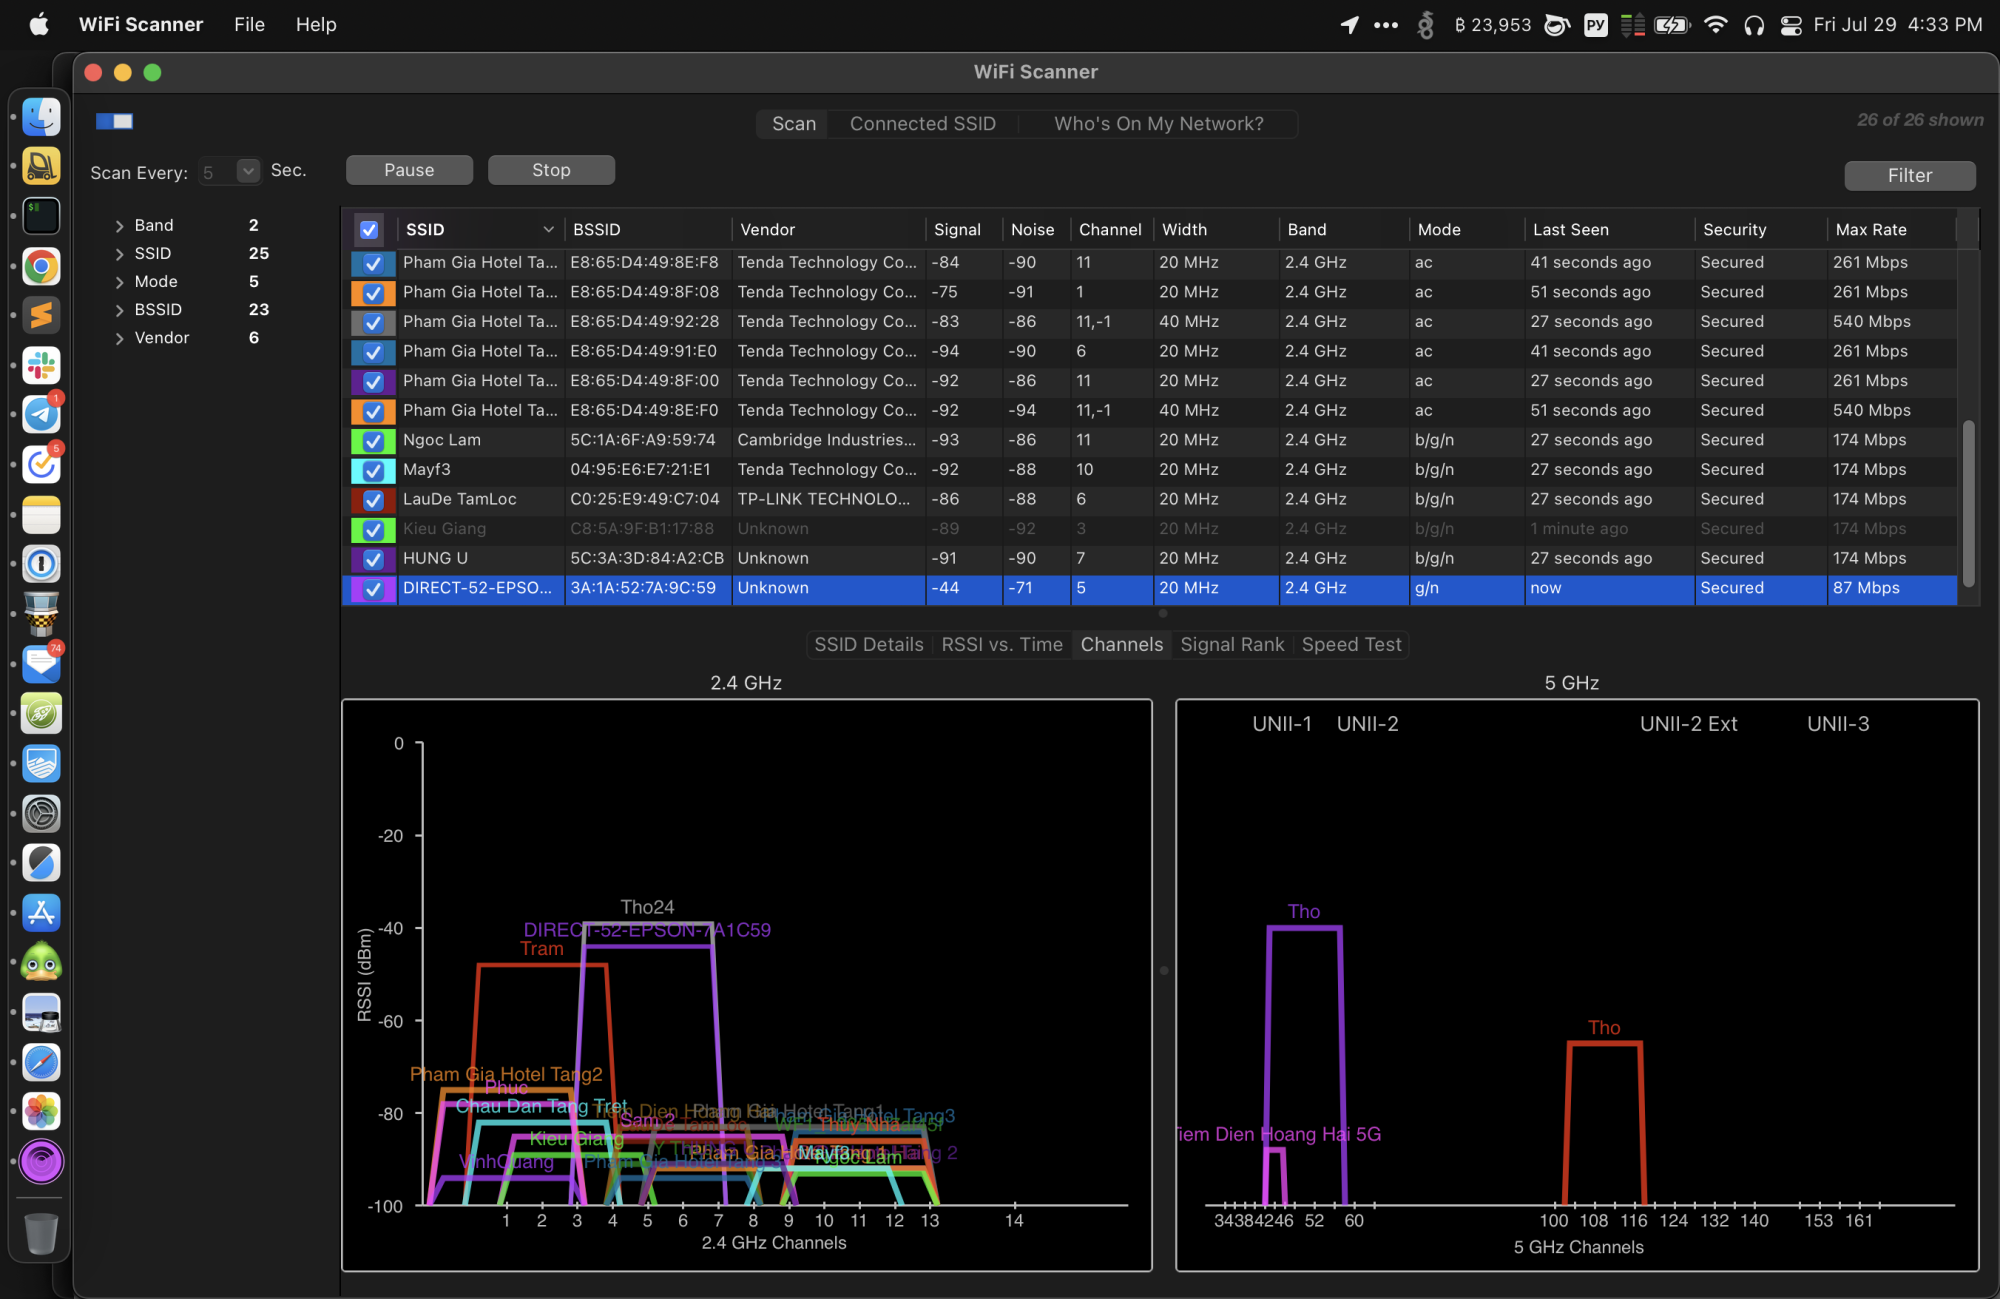Open the File menu
The height and width of the screenshot is (1299, 2000).
(249, 25)
